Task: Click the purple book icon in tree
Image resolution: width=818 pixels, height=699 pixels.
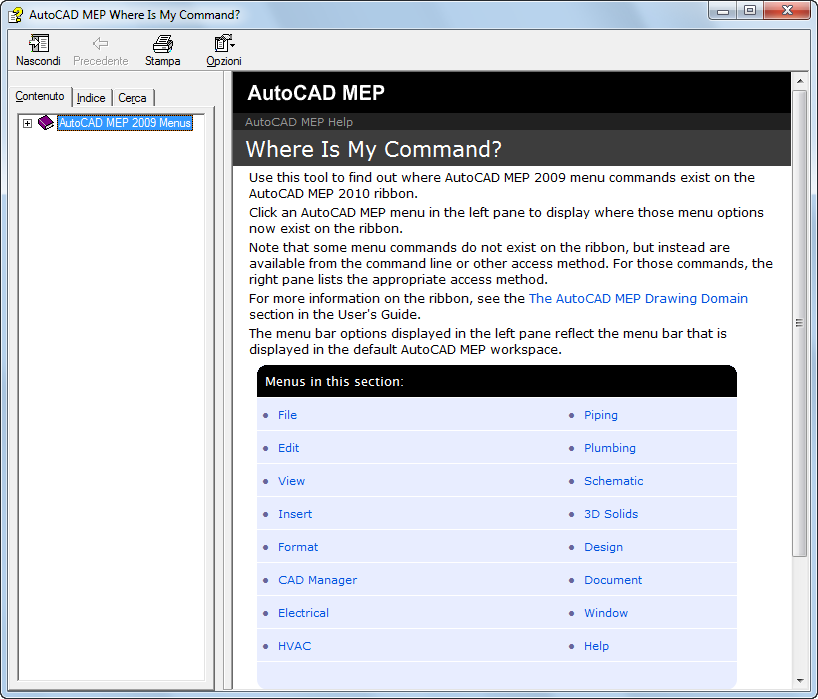Action: (46, 123)
